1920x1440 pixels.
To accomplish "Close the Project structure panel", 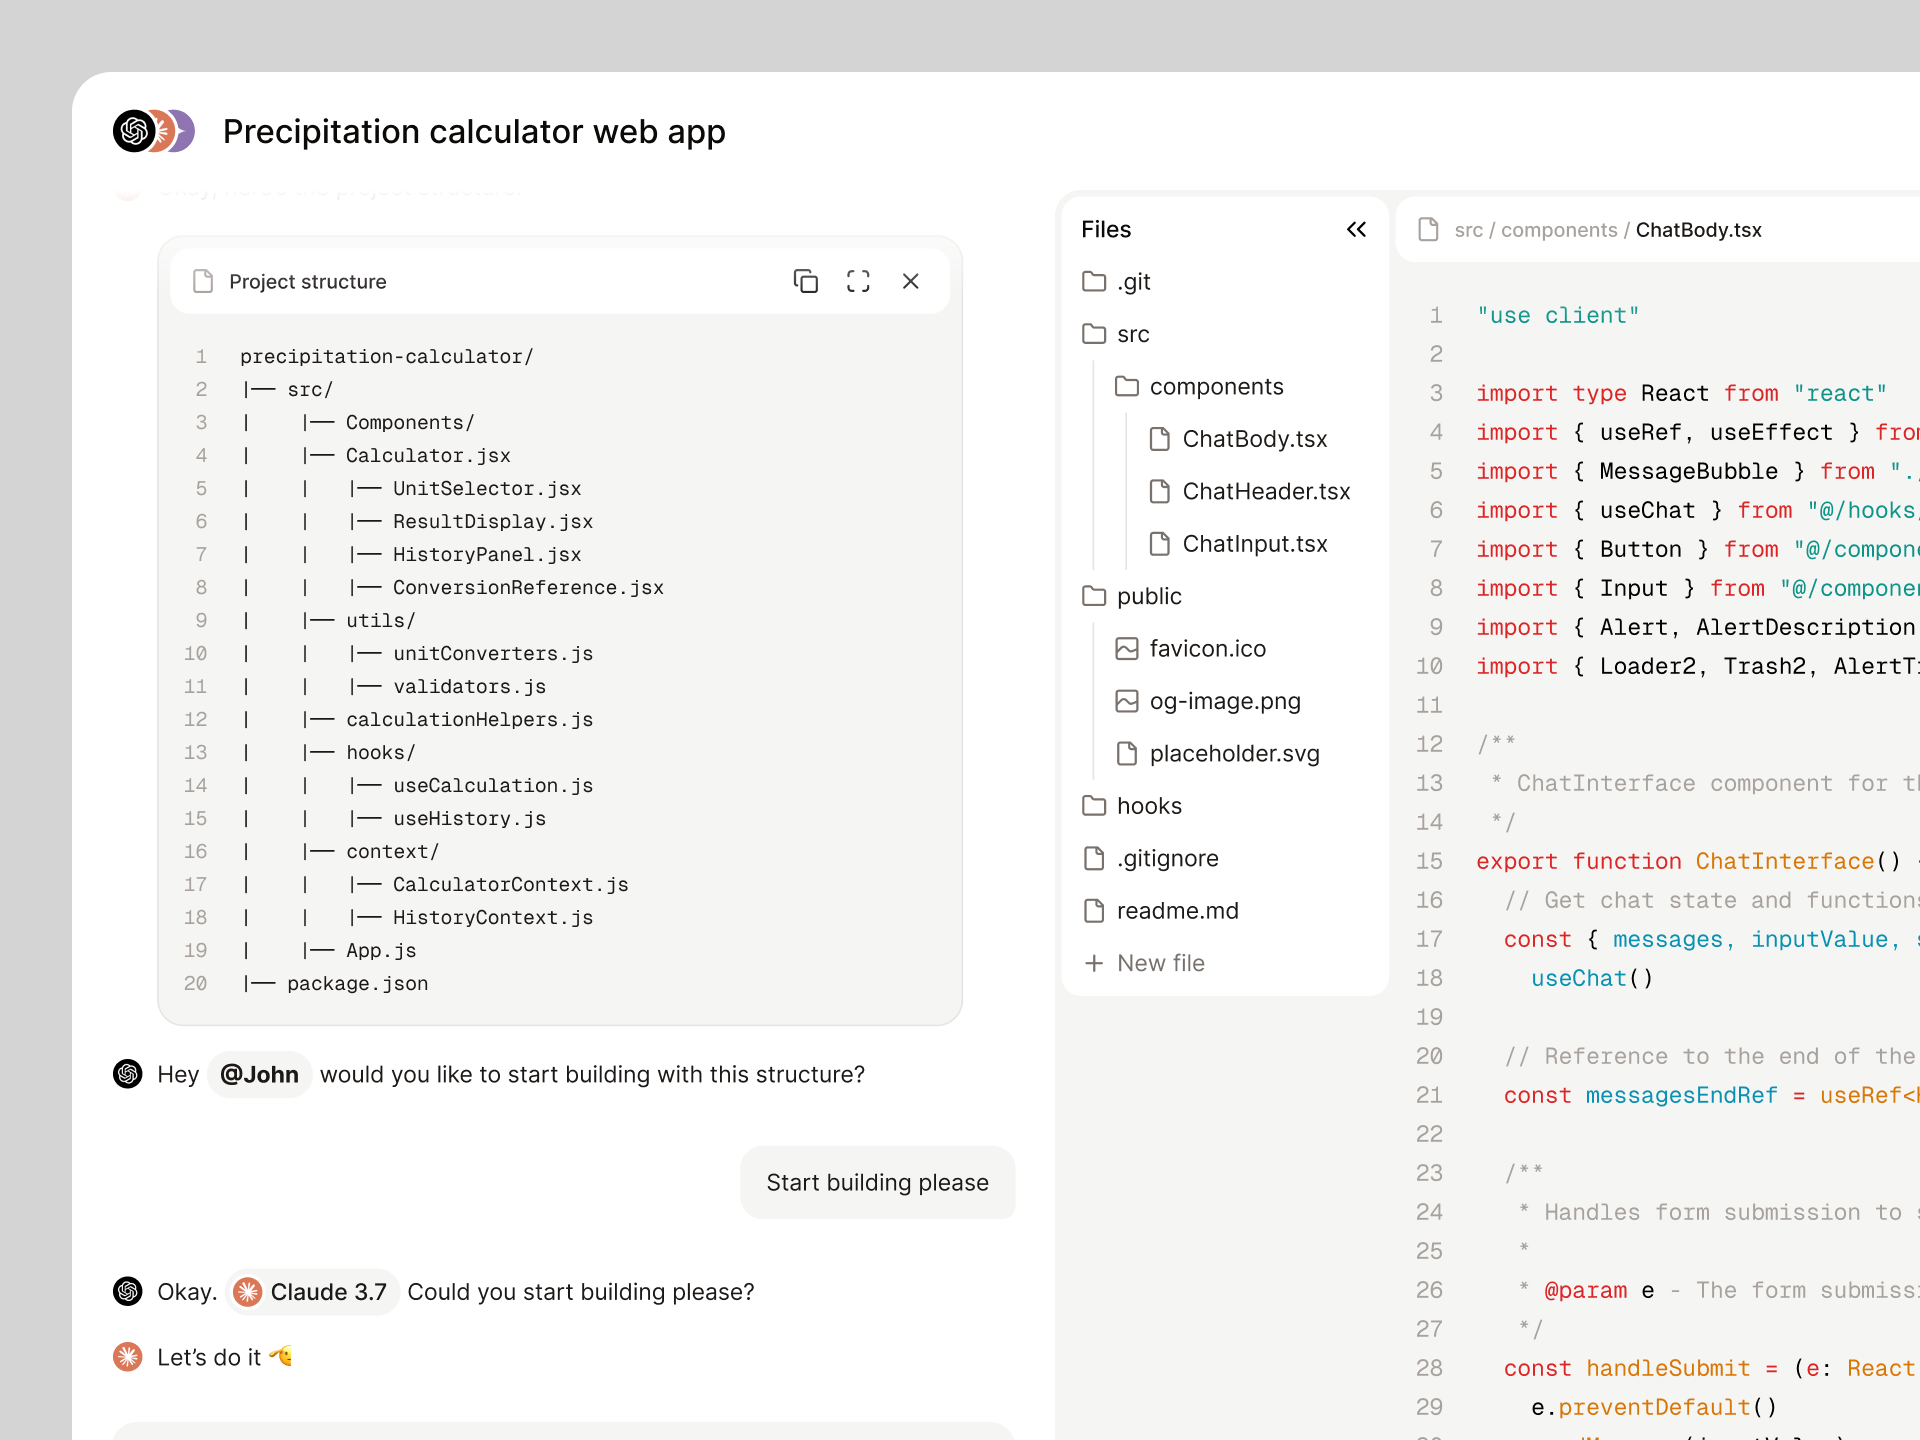I will (x=910, y=281).
